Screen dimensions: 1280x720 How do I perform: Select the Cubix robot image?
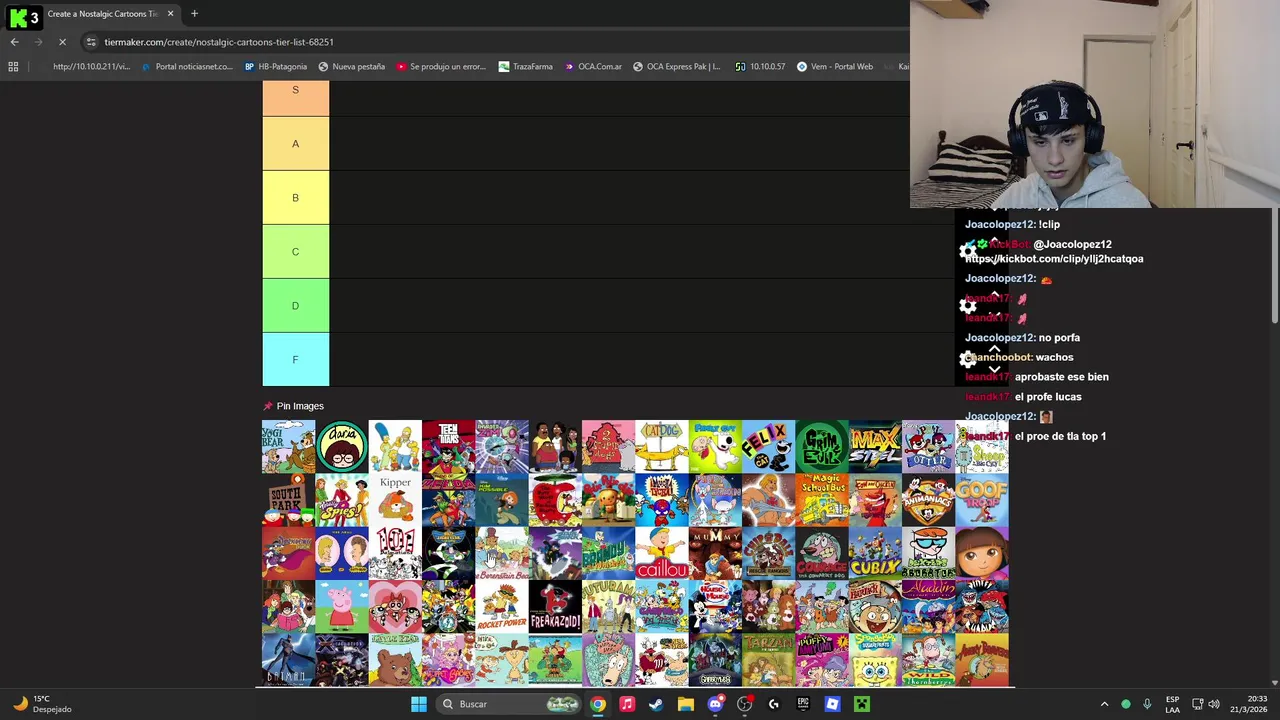tap(875, 553)
